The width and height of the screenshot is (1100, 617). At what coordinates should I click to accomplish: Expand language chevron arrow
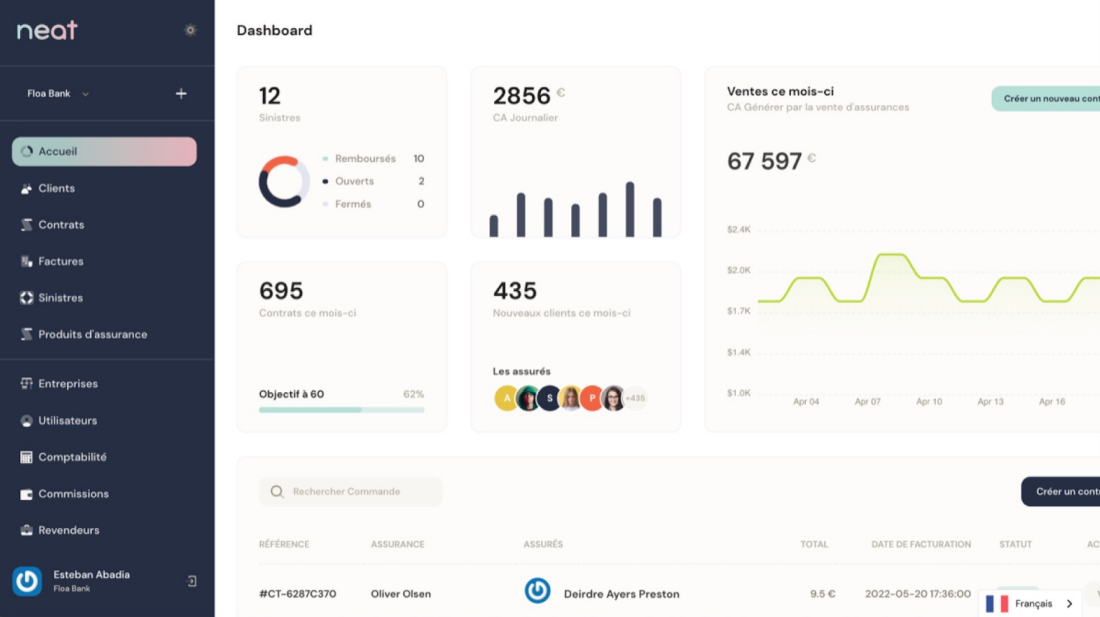point(1069,604)
